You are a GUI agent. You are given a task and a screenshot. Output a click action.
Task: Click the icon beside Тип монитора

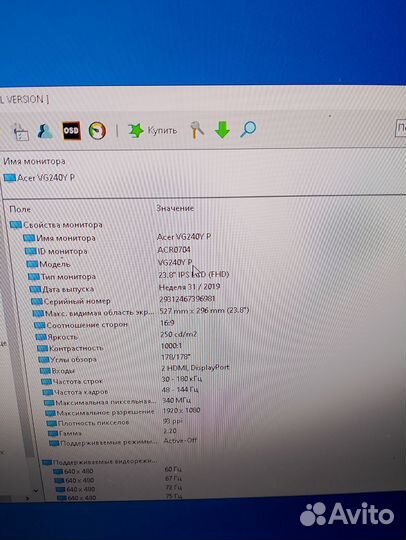pyautogui.click(x=33, y=277)
